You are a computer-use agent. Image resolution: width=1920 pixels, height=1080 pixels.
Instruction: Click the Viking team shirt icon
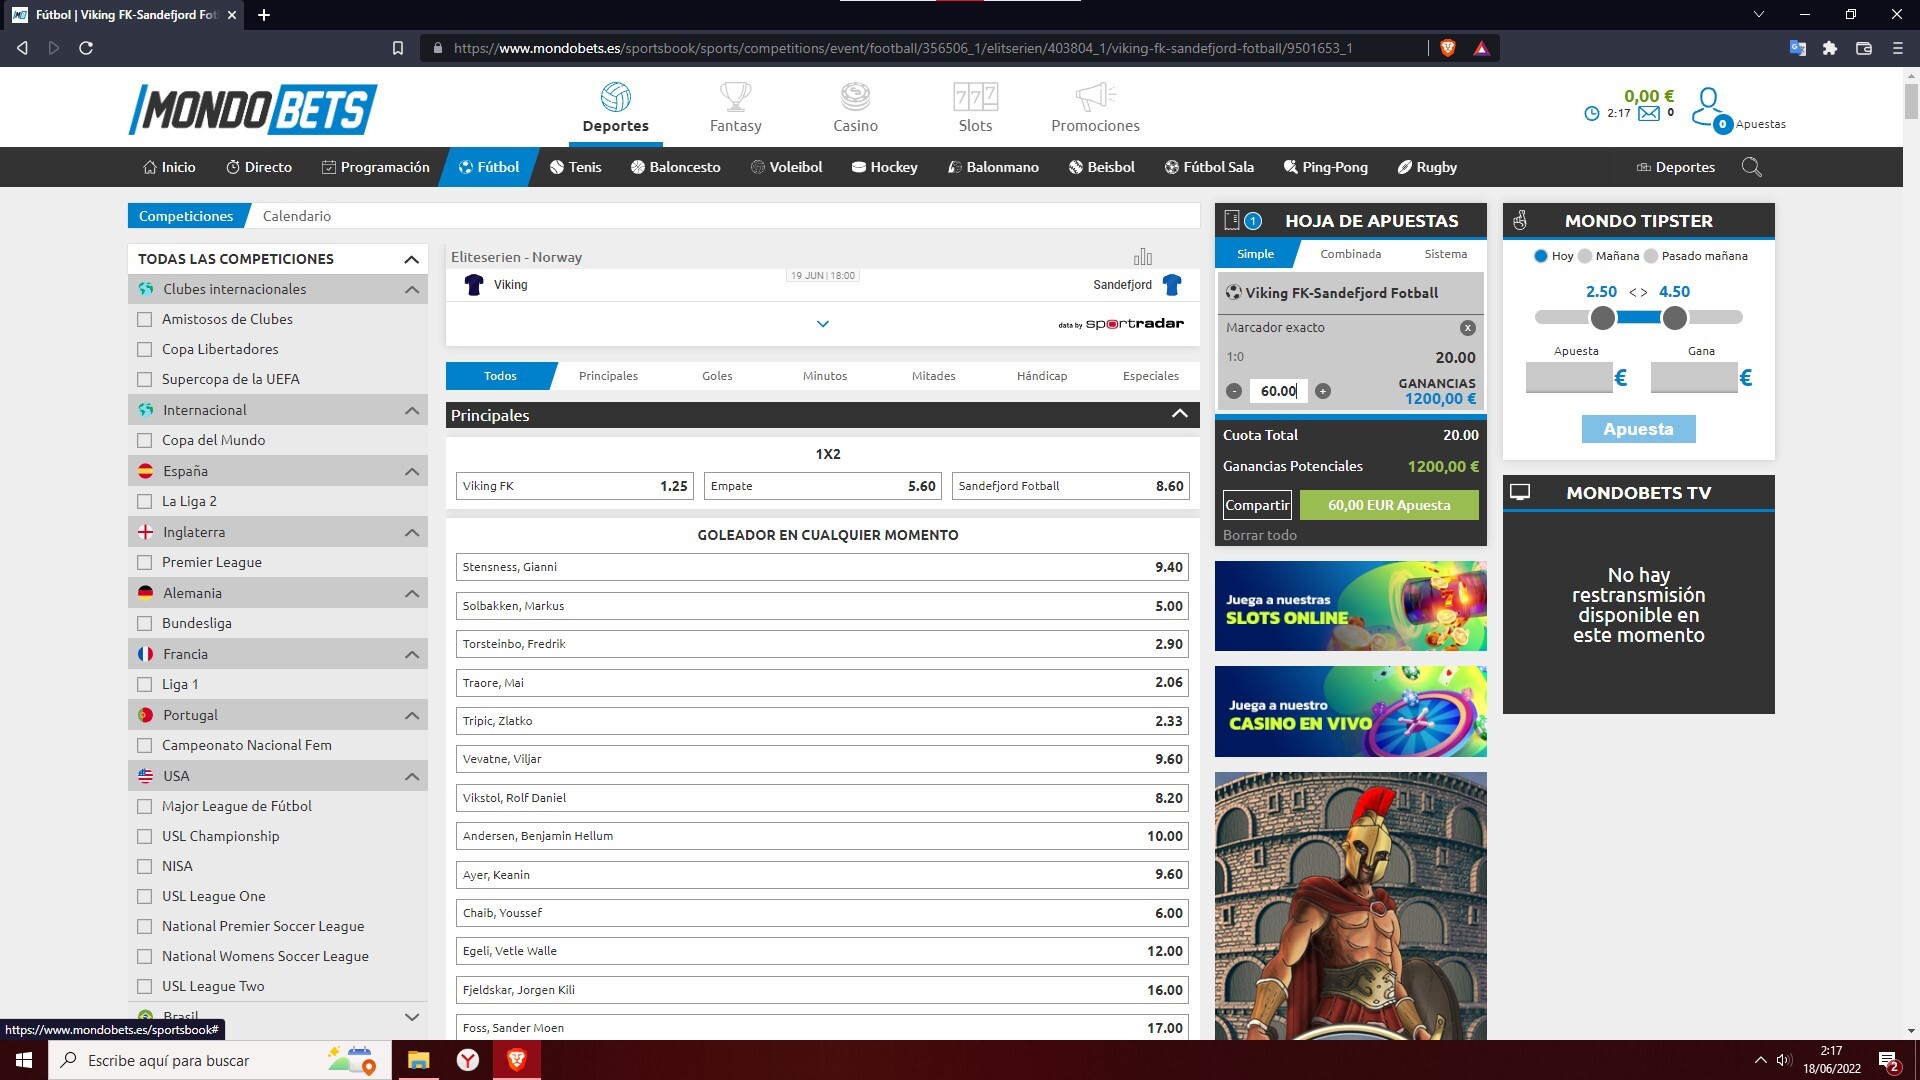[474, 285]
